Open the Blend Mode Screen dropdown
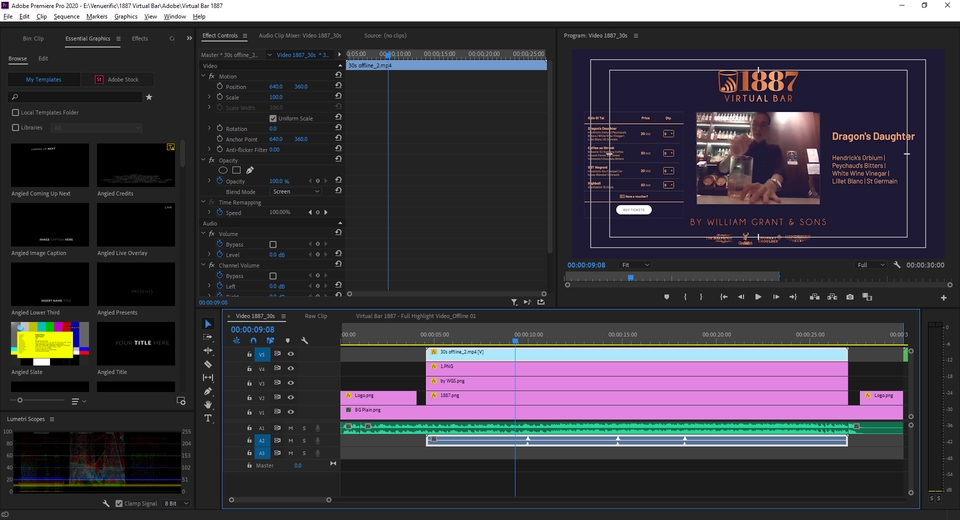Image resolution: width=960 pixels, height=520 pixels. coord(296,191)
